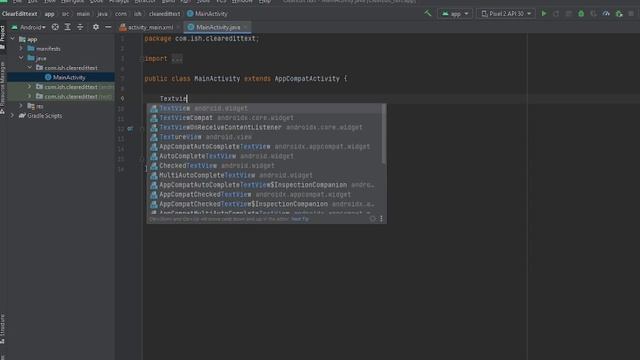
Task: Click the line 12 gutter marker icon
Action: 130,128
